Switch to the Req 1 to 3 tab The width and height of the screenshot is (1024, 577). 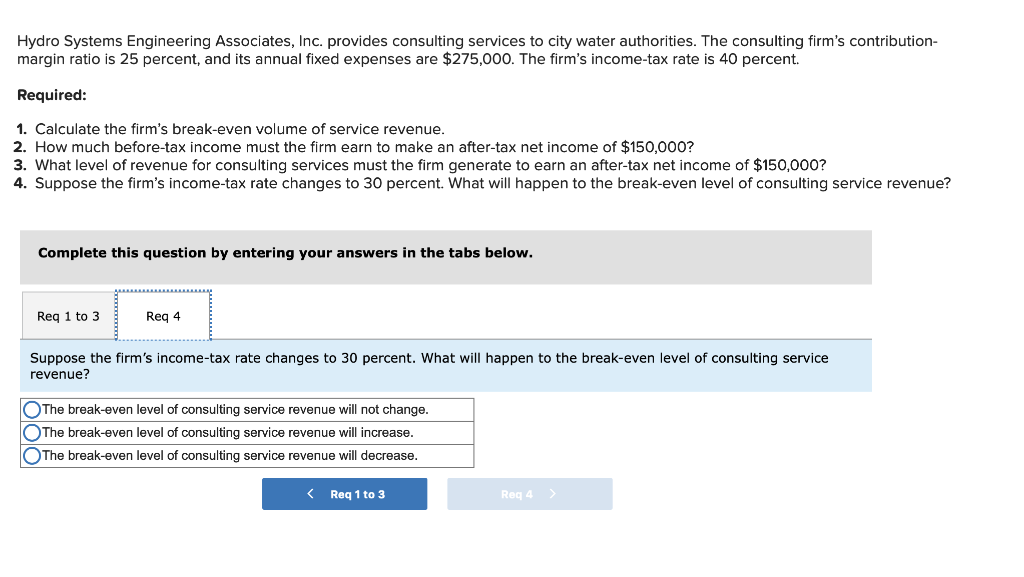67,316
